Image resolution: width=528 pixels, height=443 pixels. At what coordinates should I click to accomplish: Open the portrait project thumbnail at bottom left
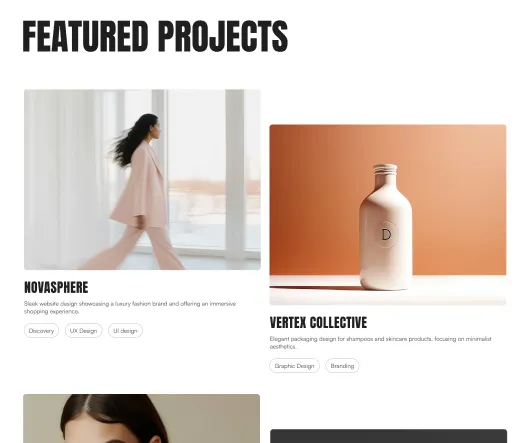pyautogui.click(x=141, y=418)
